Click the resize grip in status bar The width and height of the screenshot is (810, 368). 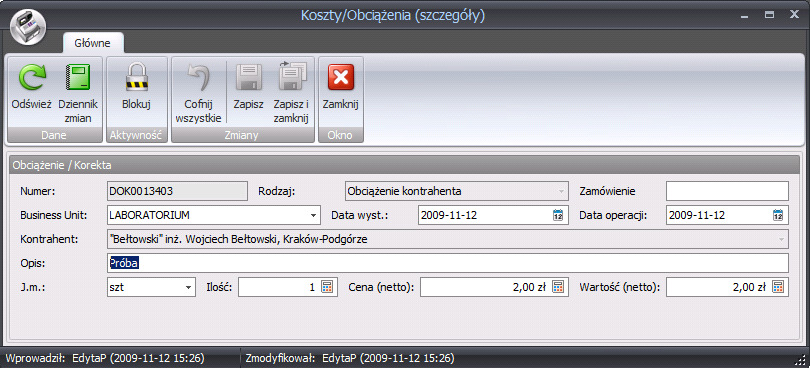pyautogui.click(x=802, y=360)
